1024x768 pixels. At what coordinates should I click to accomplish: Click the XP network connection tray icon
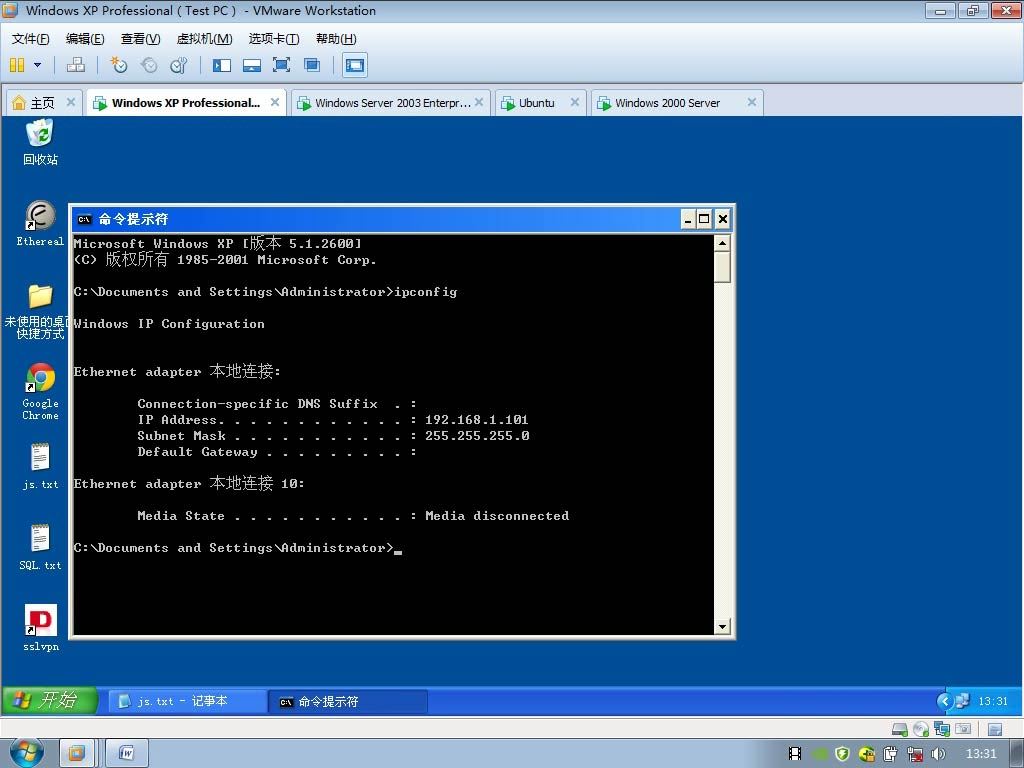[x=962, y=701]
